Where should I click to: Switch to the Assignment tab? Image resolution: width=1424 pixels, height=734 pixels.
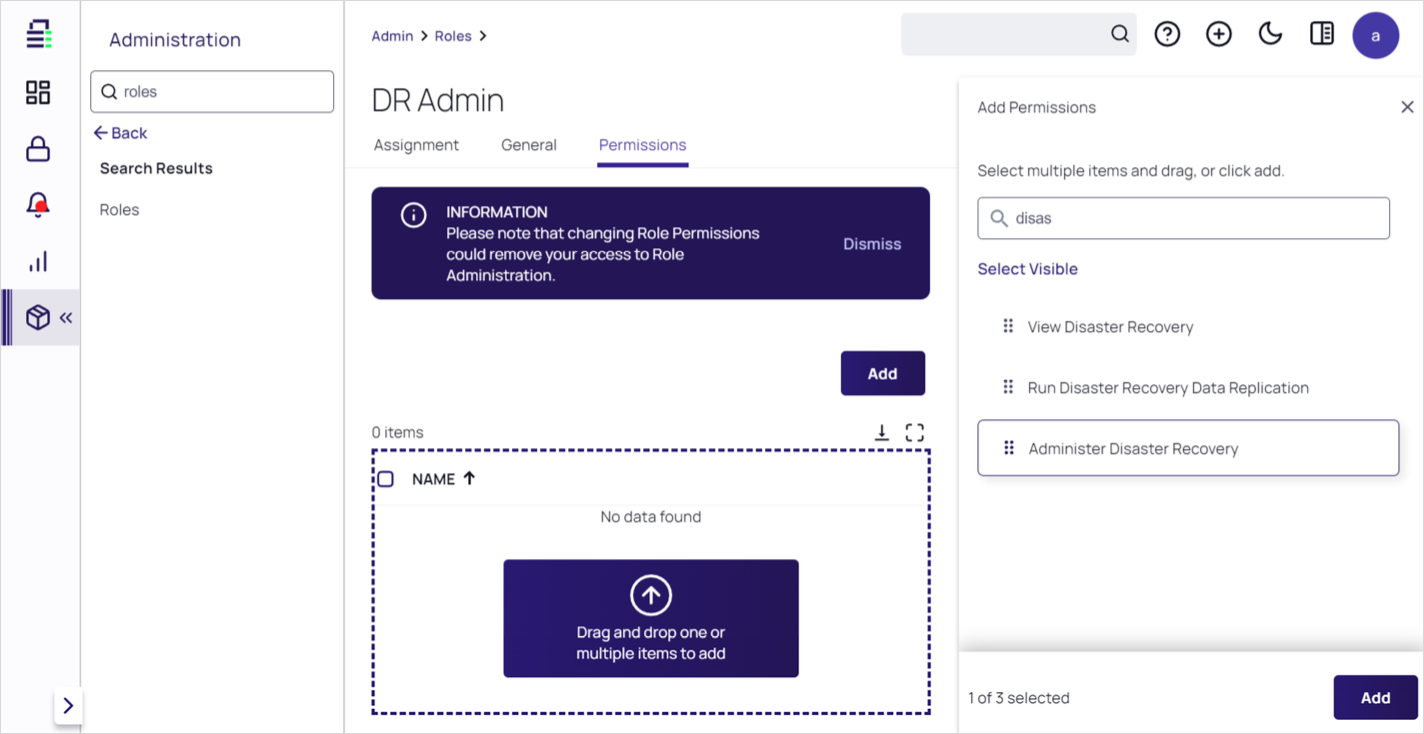(416, 145)
